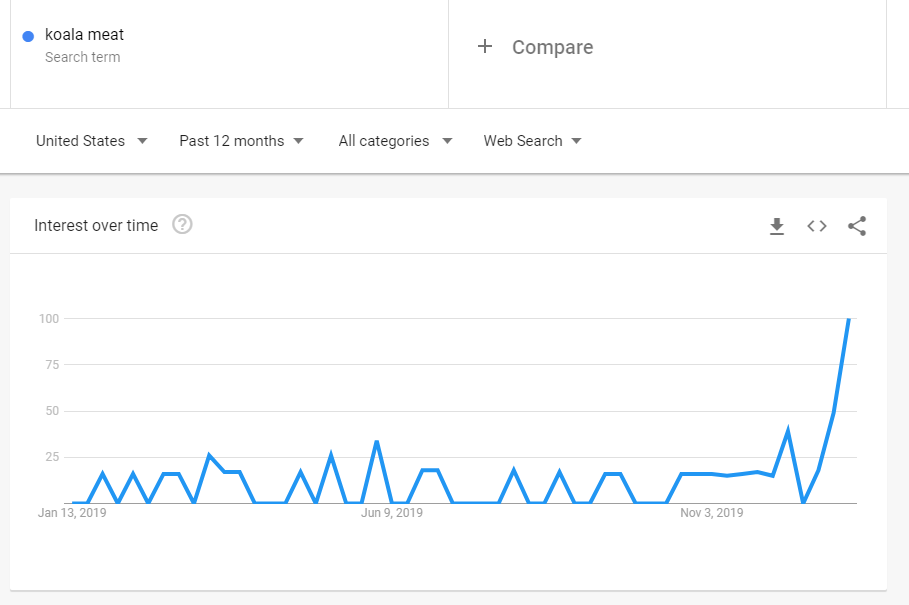The height and width of the screenshot is (605, 909).
Task: Click the Search term subtitle text
Action: 82,57
